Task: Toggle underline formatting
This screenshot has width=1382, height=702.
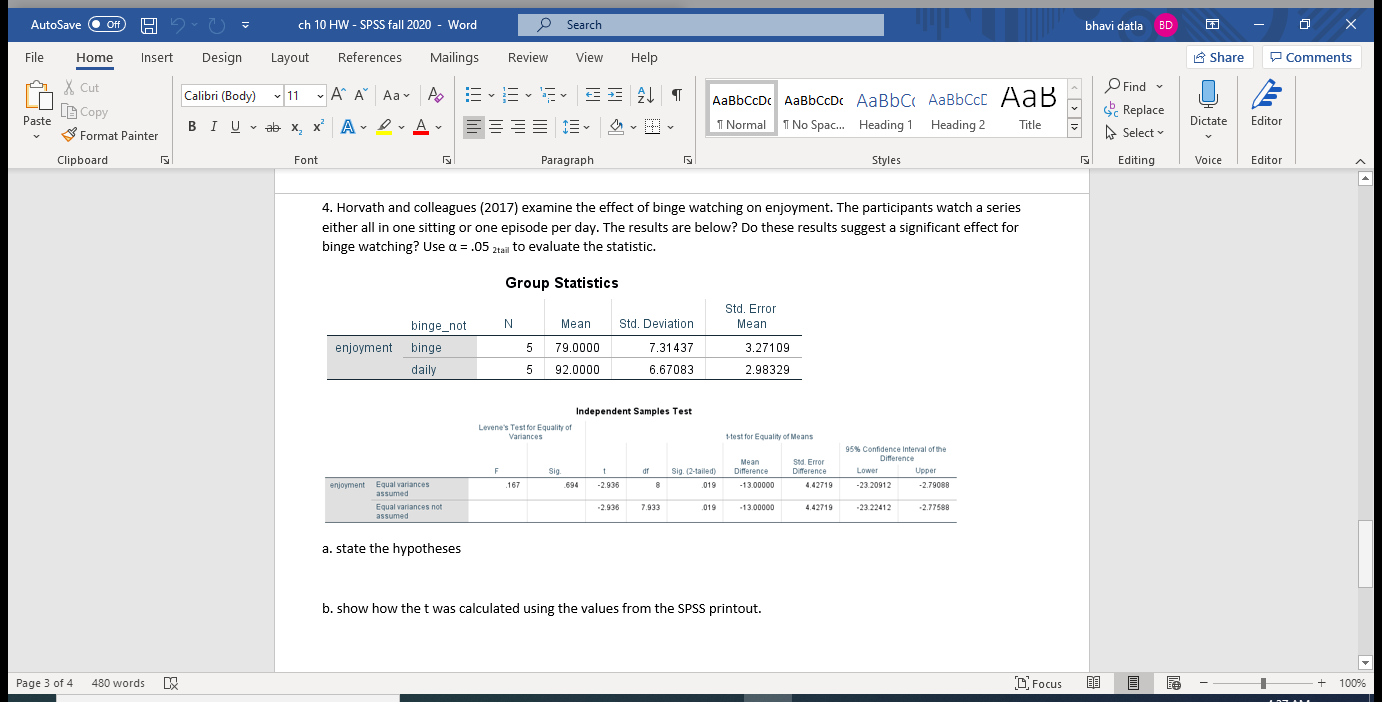Action: 233,127
